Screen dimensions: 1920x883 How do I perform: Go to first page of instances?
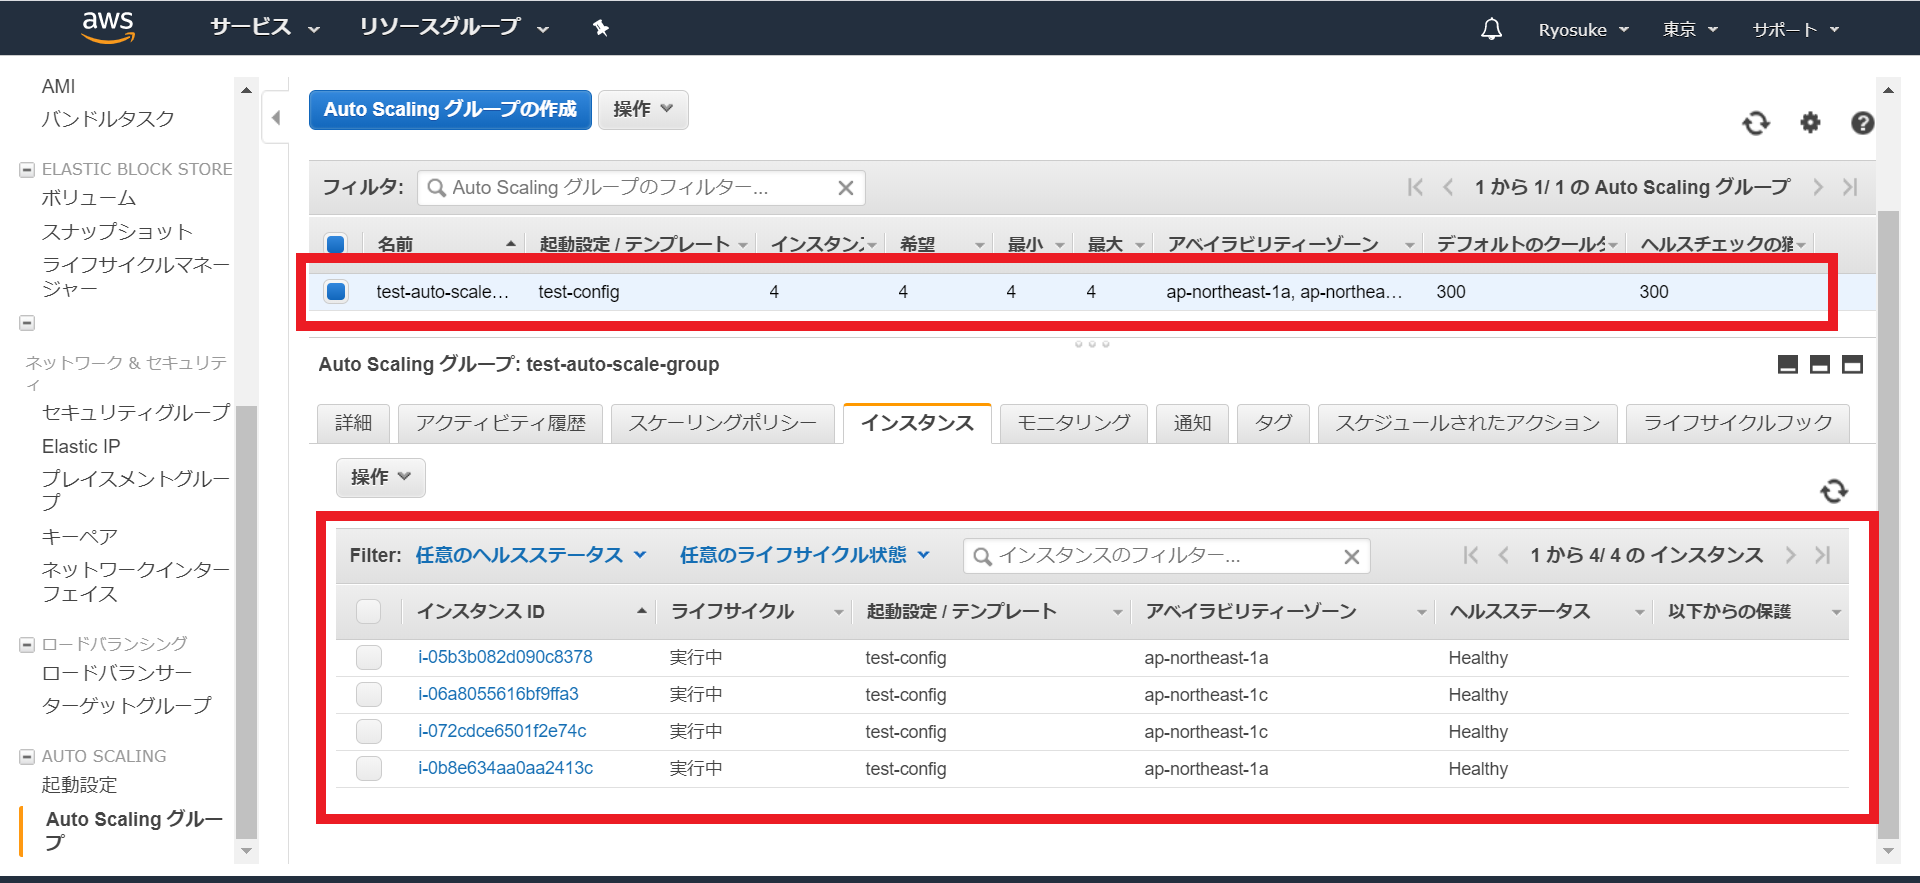click(1471, 555)
